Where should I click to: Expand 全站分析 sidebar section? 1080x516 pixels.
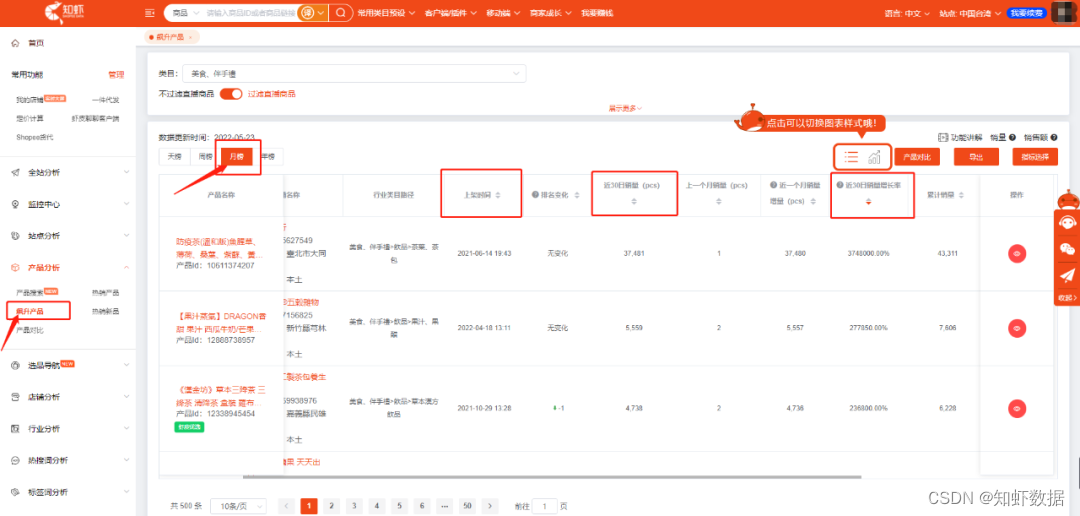click(x=70, y=172)
